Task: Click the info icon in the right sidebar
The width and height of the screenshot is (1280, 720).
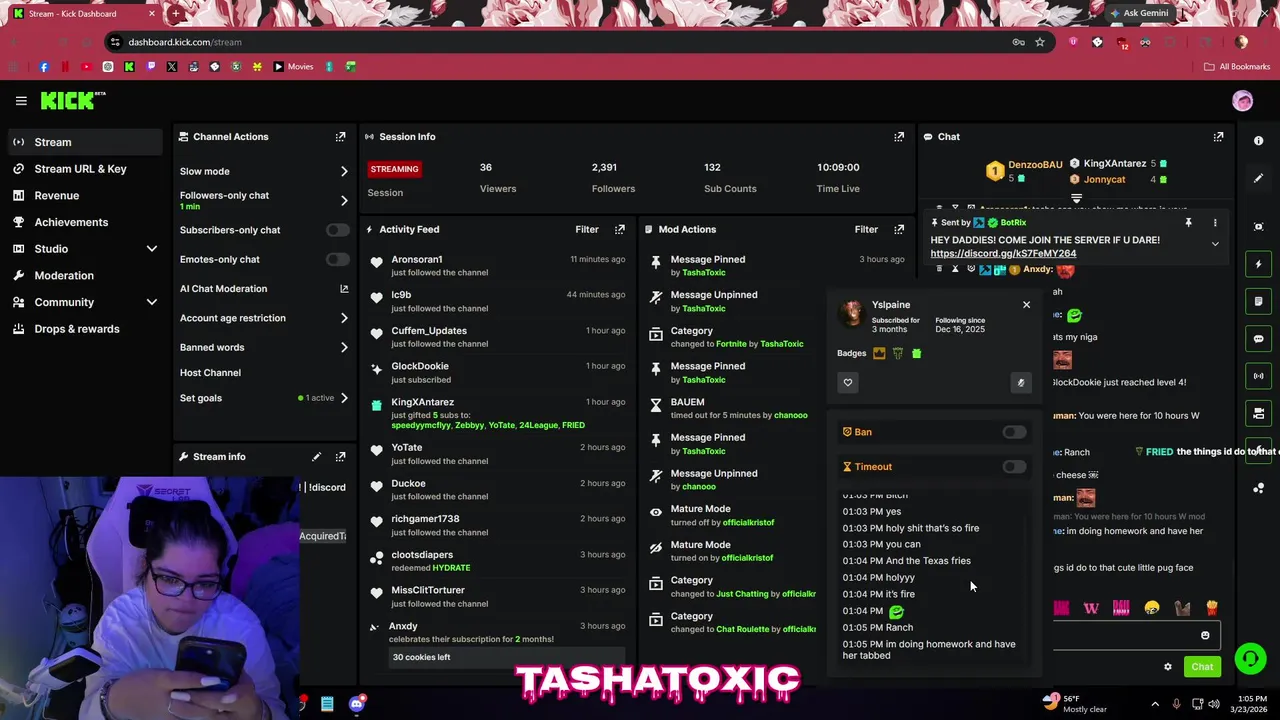Action: click(1258, 141)
